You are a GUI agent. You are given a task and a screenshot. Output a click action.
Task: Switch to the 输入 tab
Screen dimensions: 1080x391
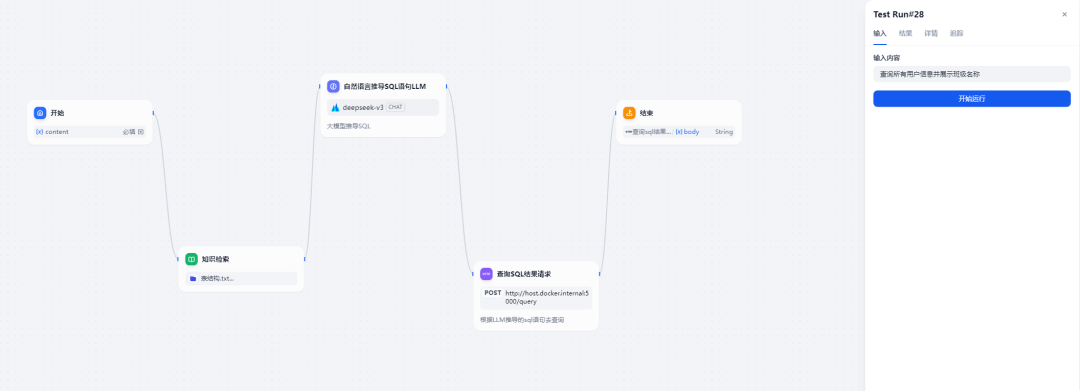point(880,33)
